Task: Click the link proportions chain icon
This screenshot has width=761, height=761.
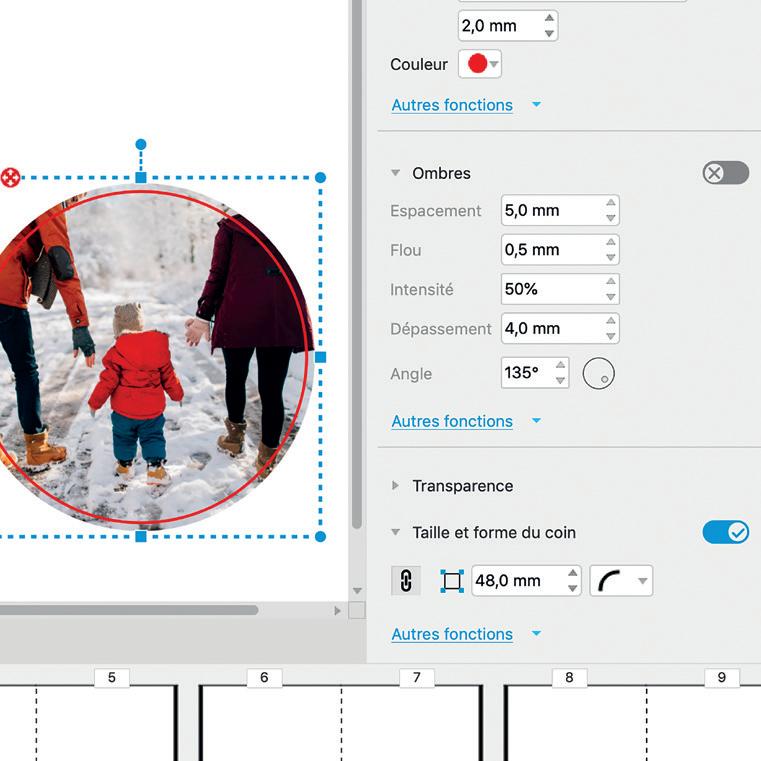Action: [406, 580]
